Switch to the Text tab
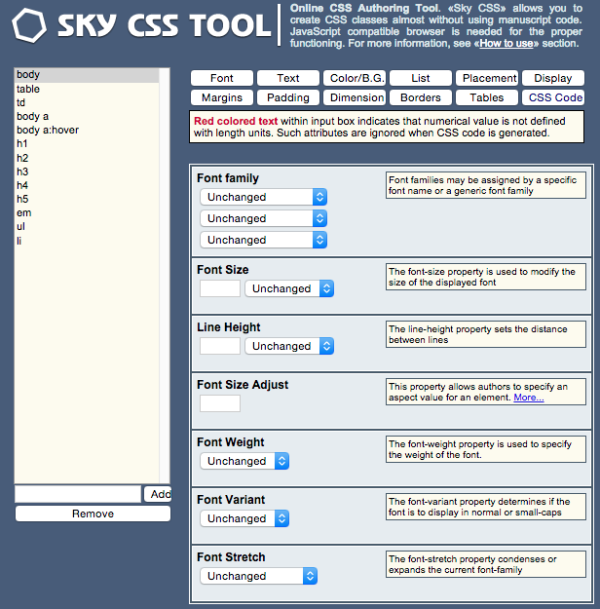This screenshot has width=600, height=609. (x=288, y=78)
